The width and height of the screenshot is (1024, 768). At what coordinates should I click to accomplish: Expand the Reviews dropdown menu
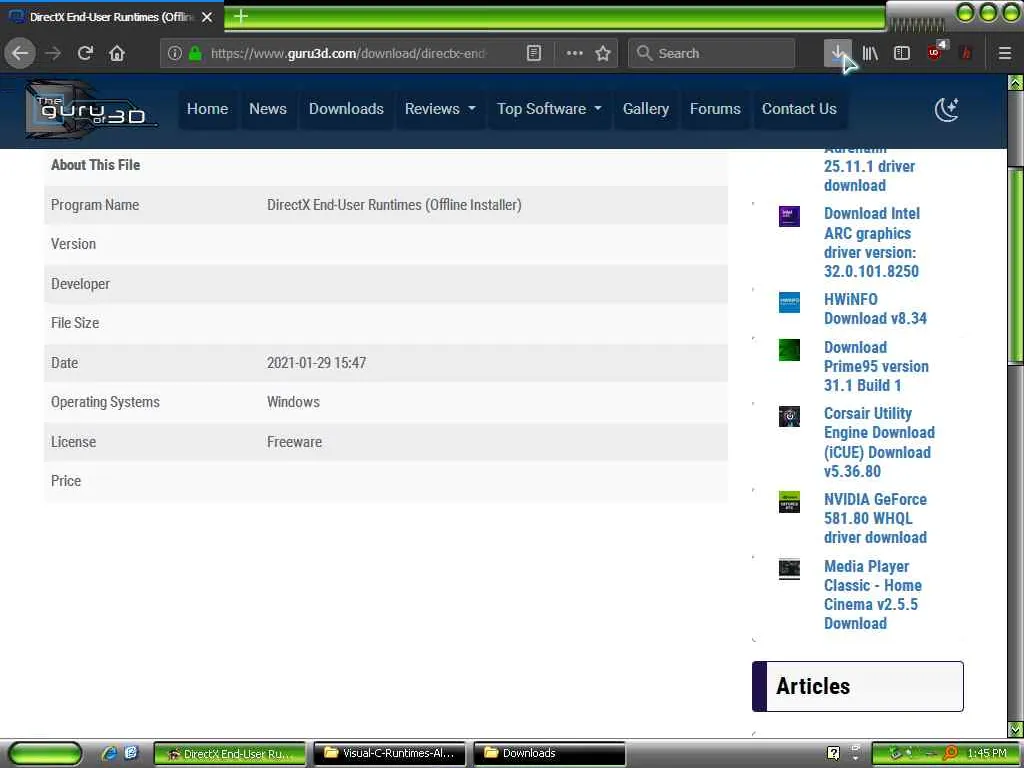coord(440,109)
